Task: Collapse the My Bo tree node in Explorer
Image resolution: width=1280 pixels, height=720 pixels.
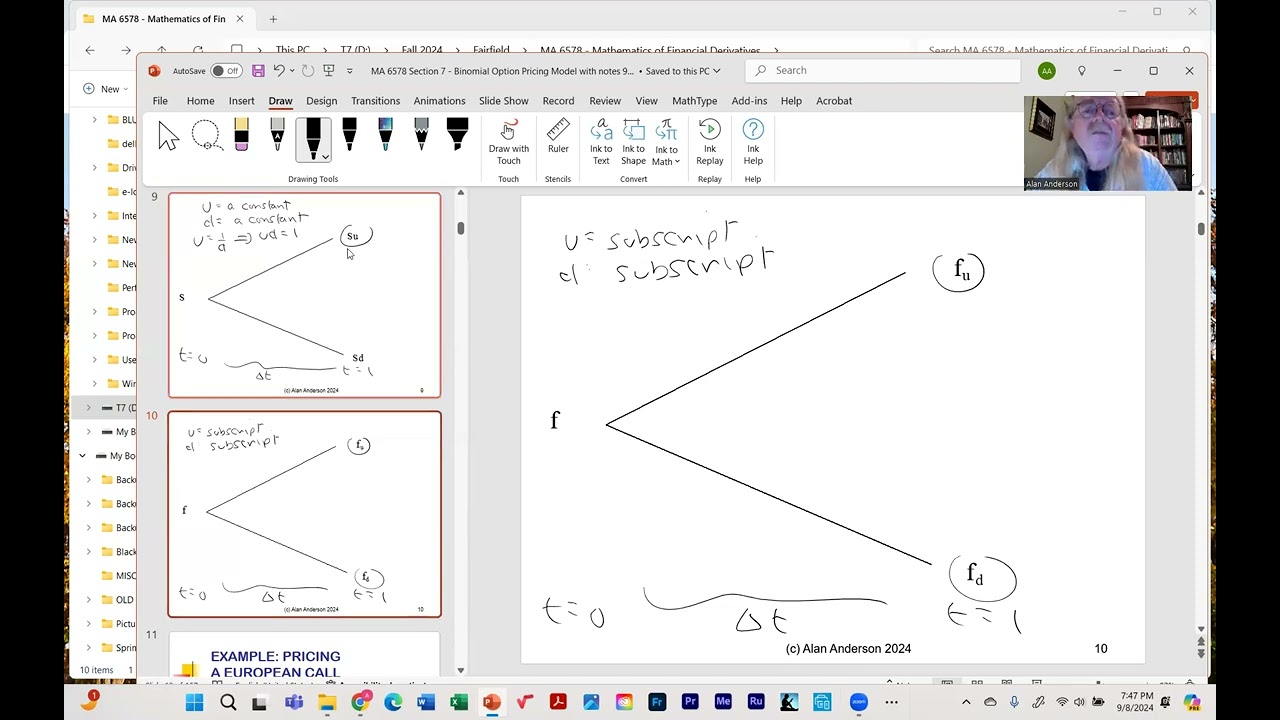Action: pos(83,456)
